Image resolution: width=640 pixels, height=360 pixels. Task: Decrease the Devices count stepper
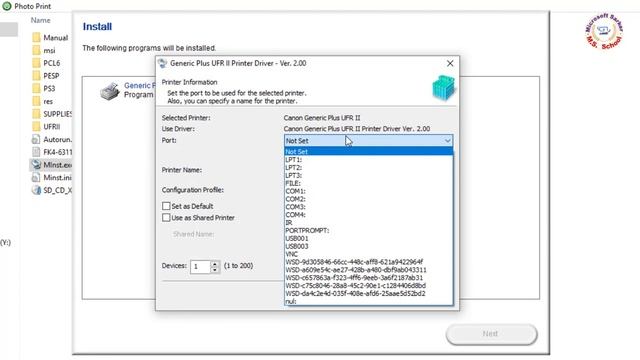coord(215,270)
